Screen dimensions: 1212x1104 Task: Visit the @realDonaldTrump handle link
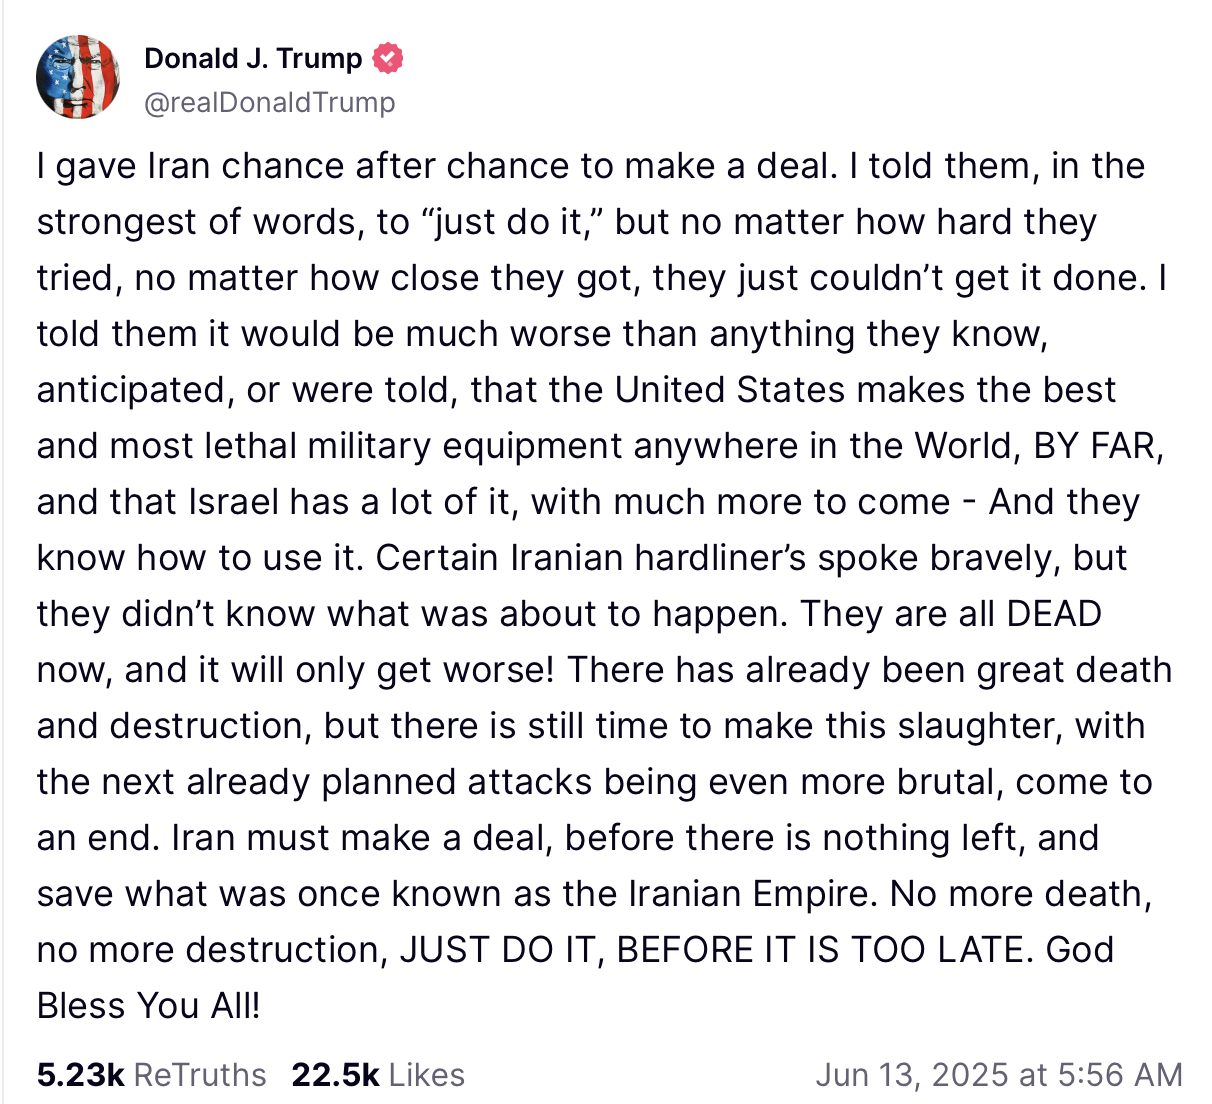pos(270,102)
